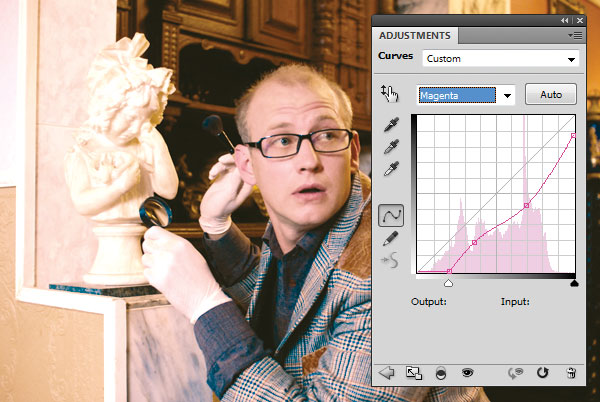Screen dimensions: 600x402
Task: Click the black triangle slider below the curve
Action: click(x=574, y=283)
